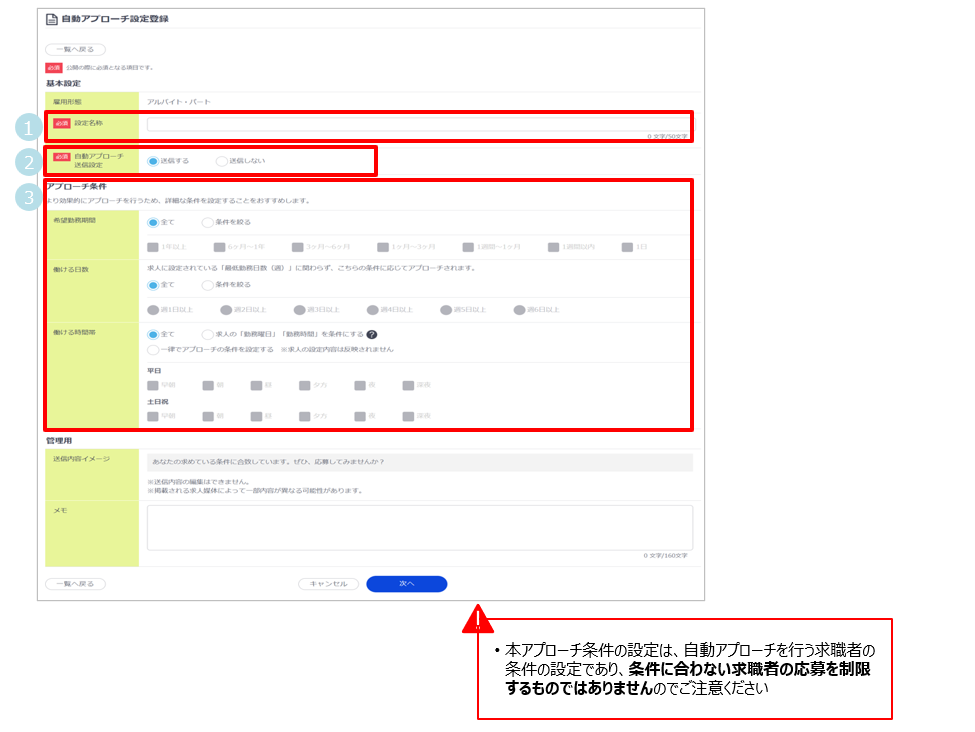This screenshot has height=732, width=975.
Task: Click the numbered circle 2 callout
Action: coord(28,162)
